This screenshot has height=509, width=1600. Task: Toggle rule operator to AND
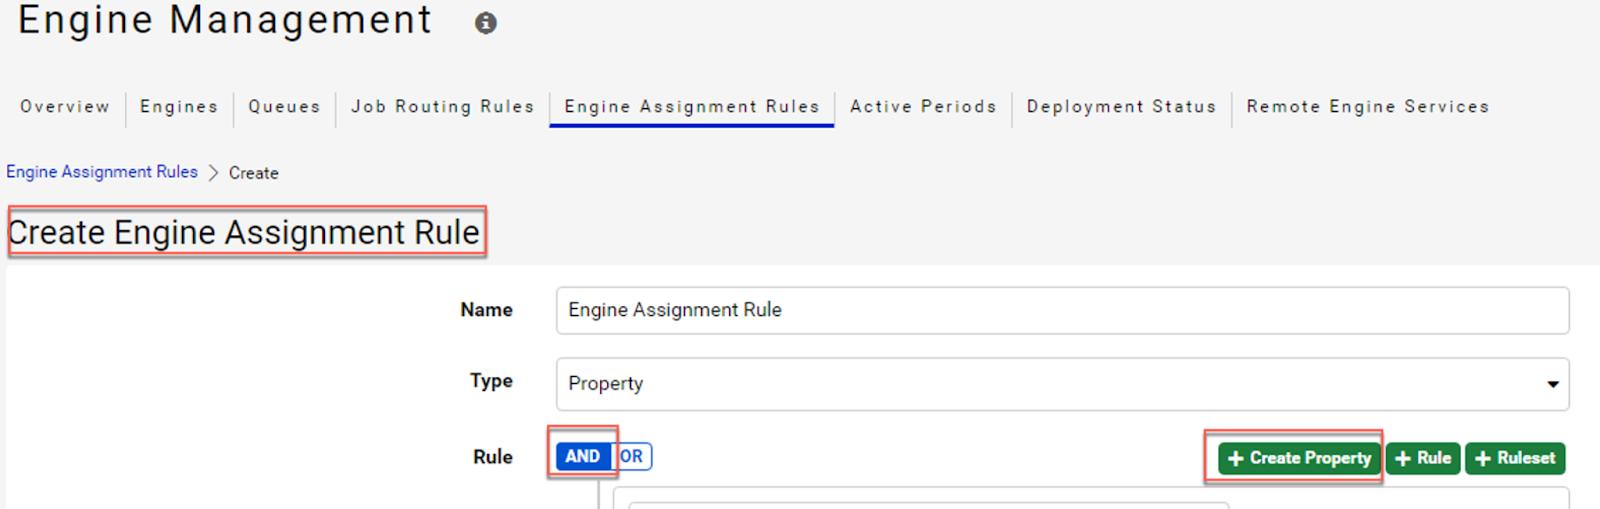583,456
